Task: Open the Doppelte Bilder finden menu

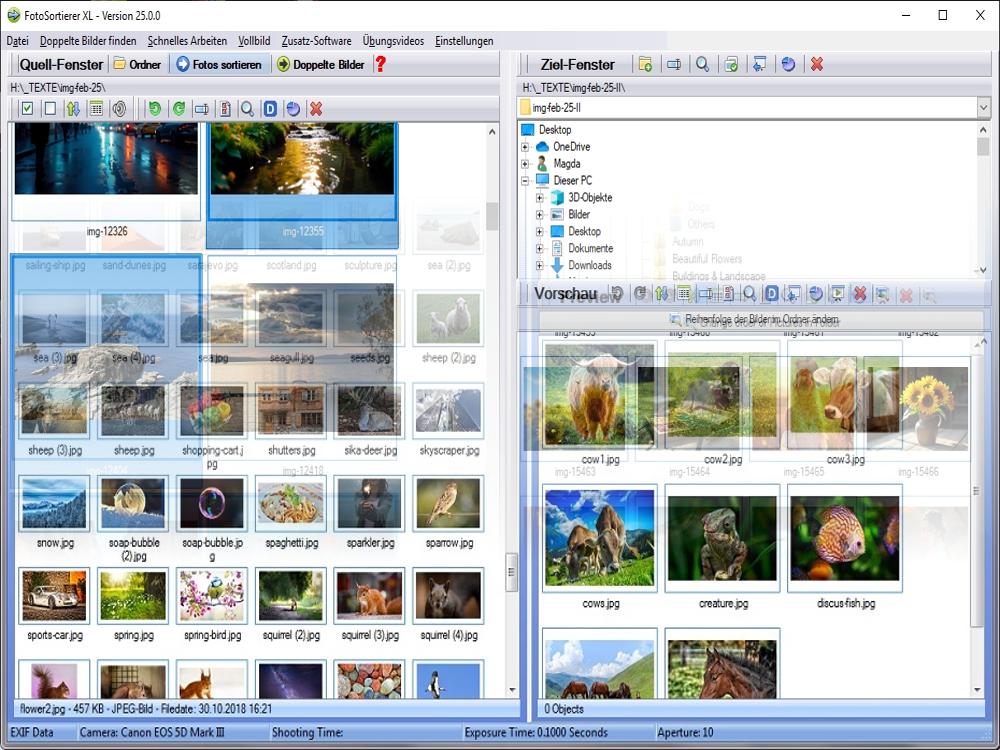Action: tap(88, 41)
